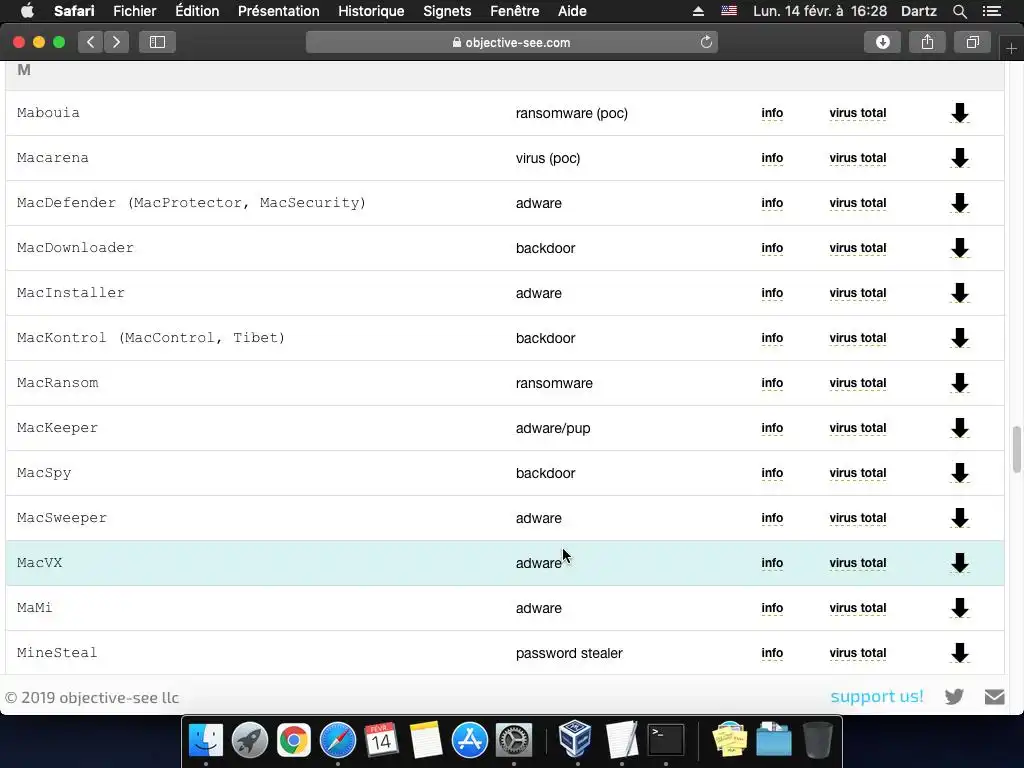Screen dimensions: 1024x768
Task: Open the info link for MacRansom
Action: tap(772, 383)
